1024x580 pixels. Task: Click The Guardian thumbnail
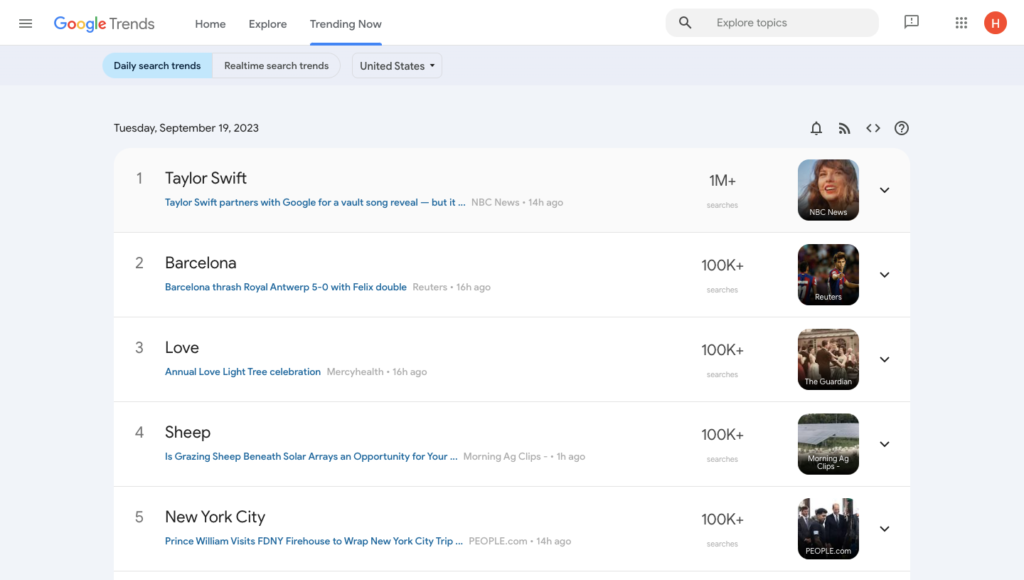click(x=828, y=359)
